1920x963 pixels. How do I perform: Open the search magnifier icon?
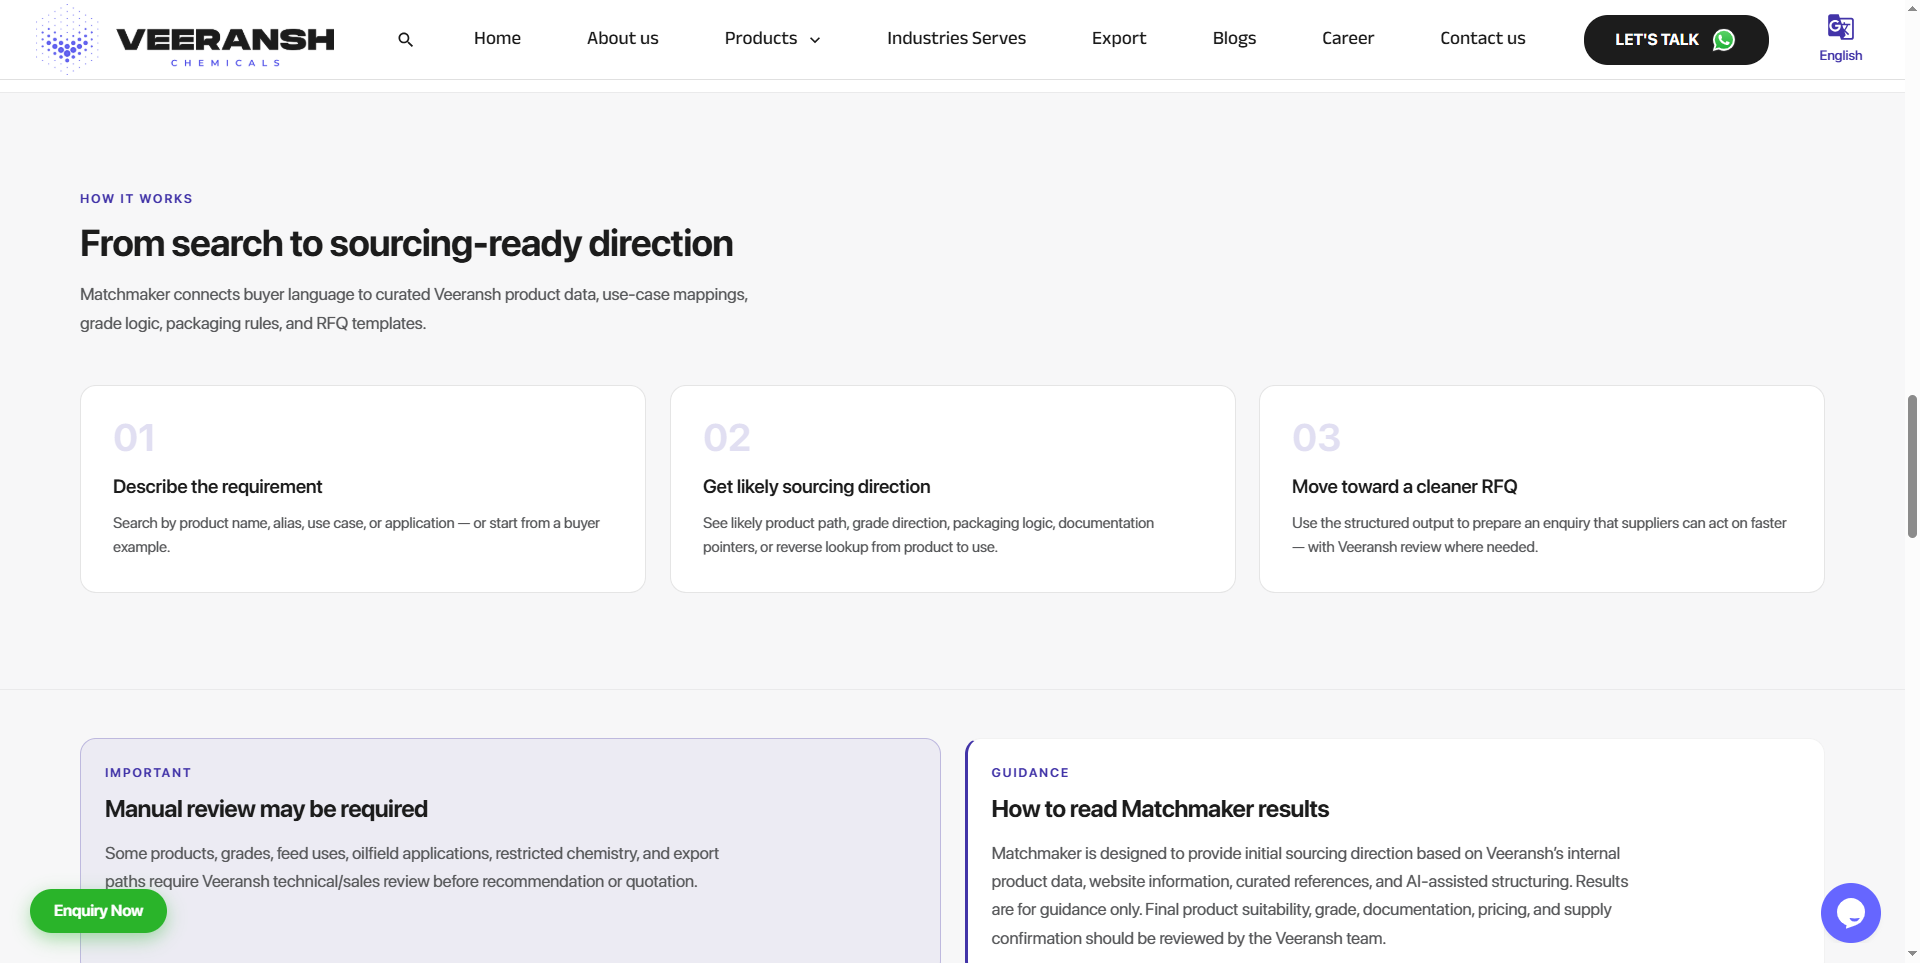[405, 40]
